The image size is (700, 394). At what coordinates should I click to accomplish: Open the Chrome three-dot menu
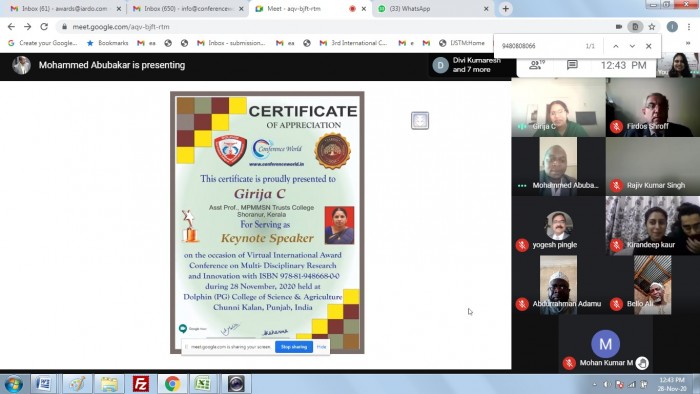pos(689,27)
